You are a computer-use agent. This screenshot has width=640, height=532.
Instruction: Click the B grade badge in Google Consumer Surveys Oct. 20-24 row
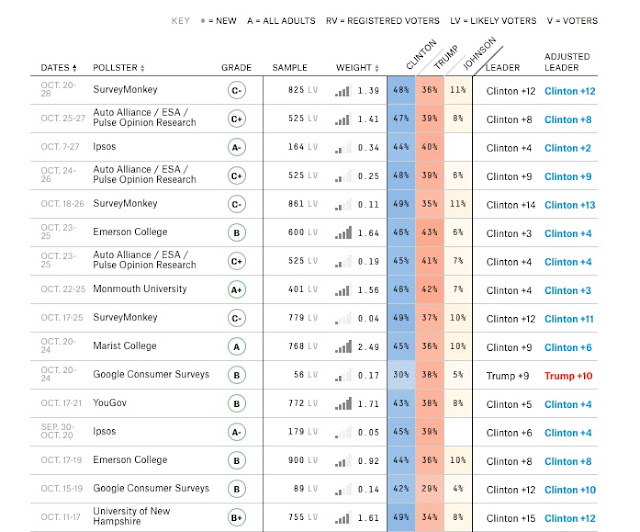pyautogui.click(x=237, y=375)
